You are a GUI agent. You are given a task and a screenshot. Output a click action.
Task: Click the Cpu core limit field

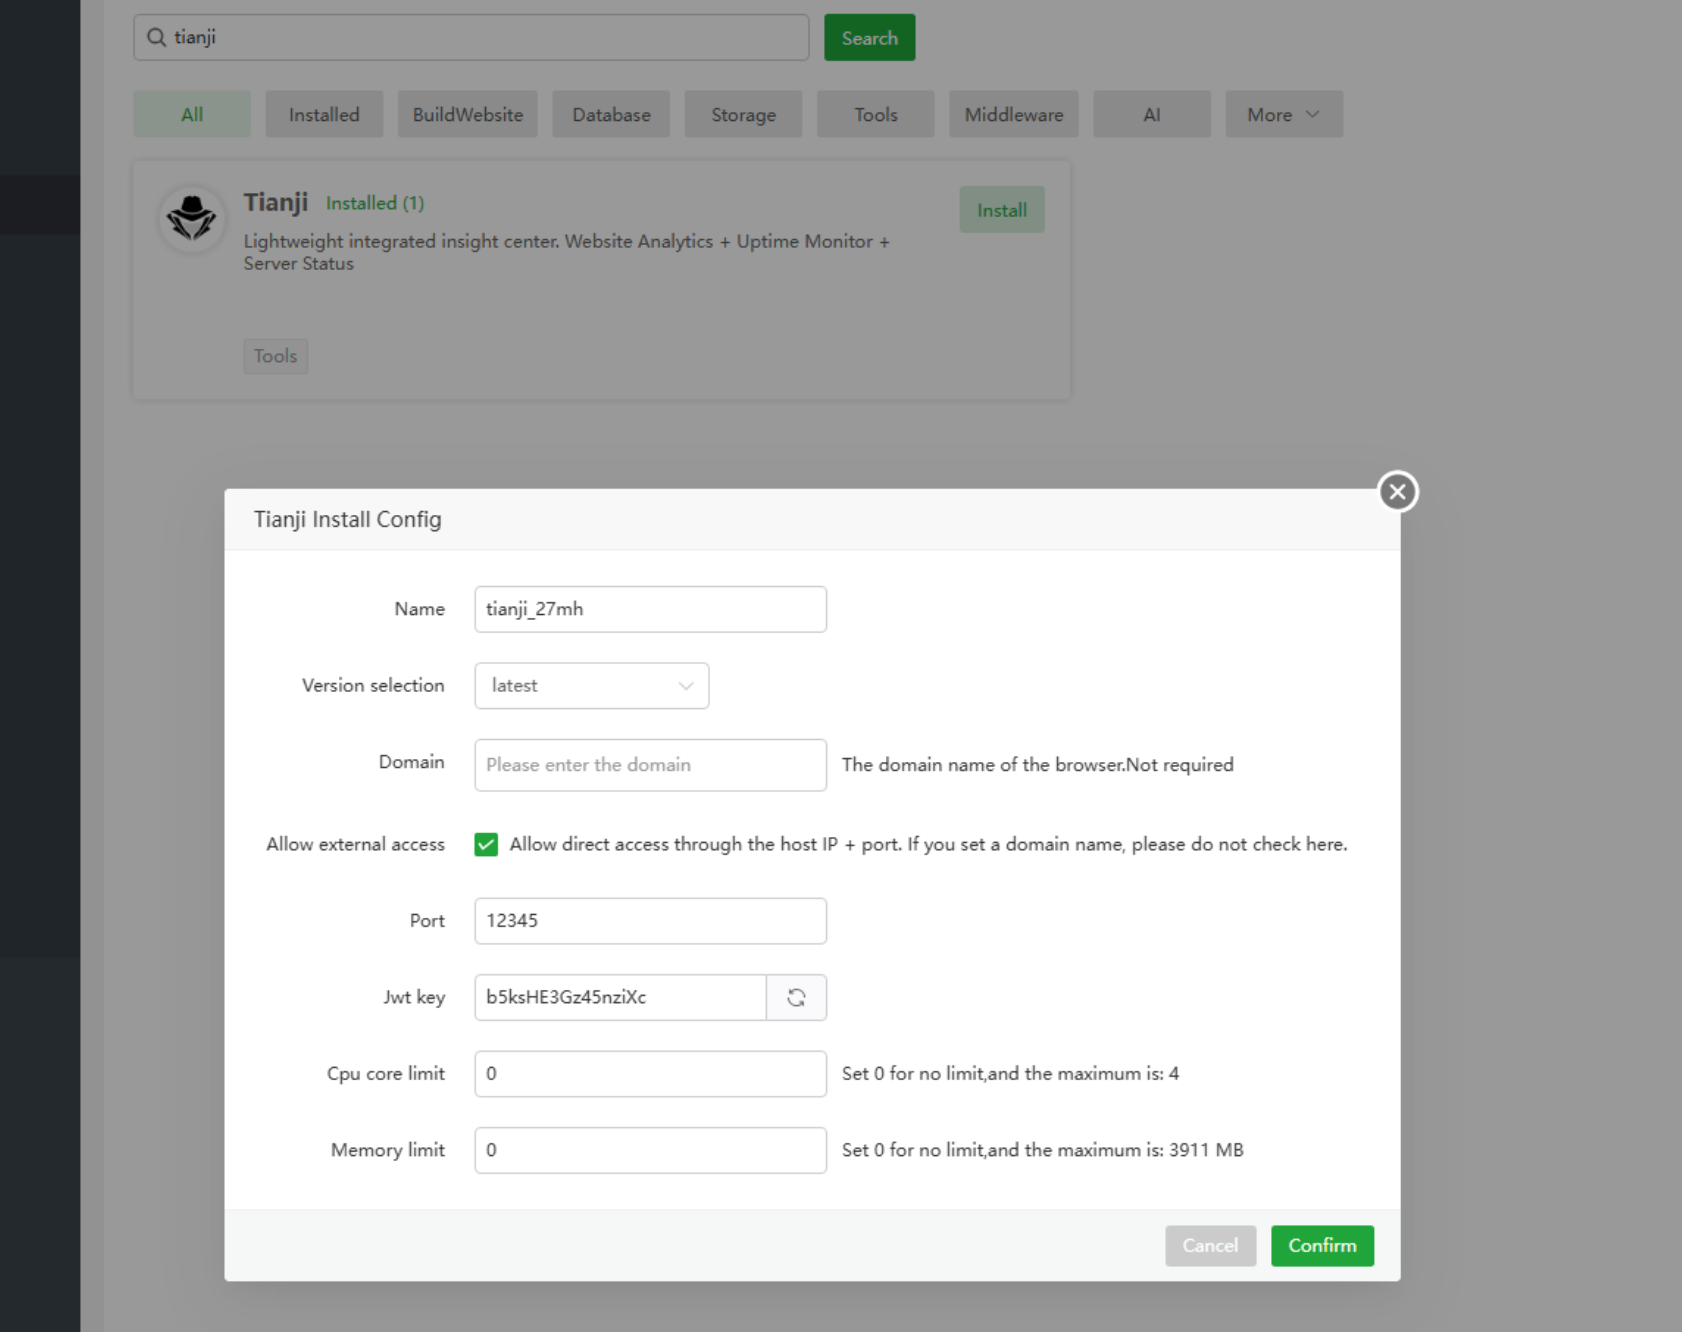tap(650, 1074)
